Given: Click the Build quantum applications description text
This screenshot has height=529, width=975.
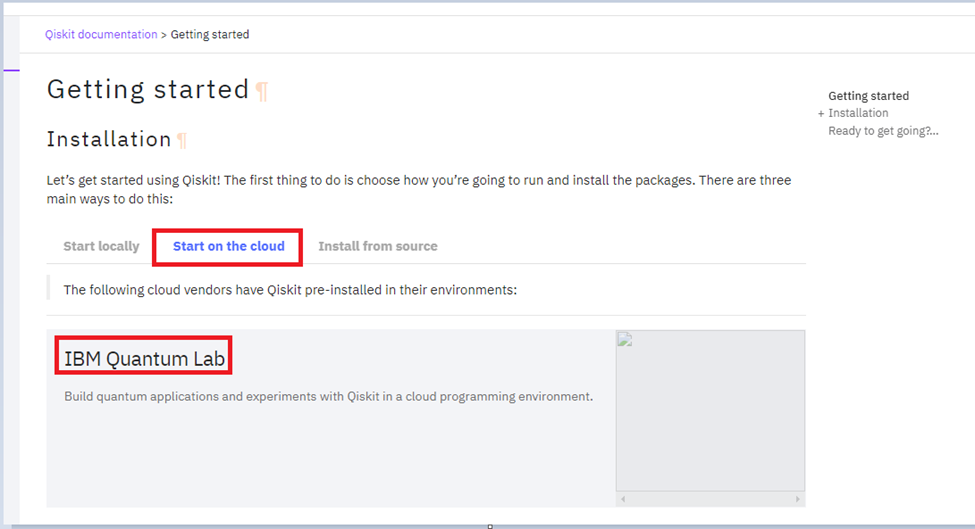Looking at the screenshot, I should 328,397.
